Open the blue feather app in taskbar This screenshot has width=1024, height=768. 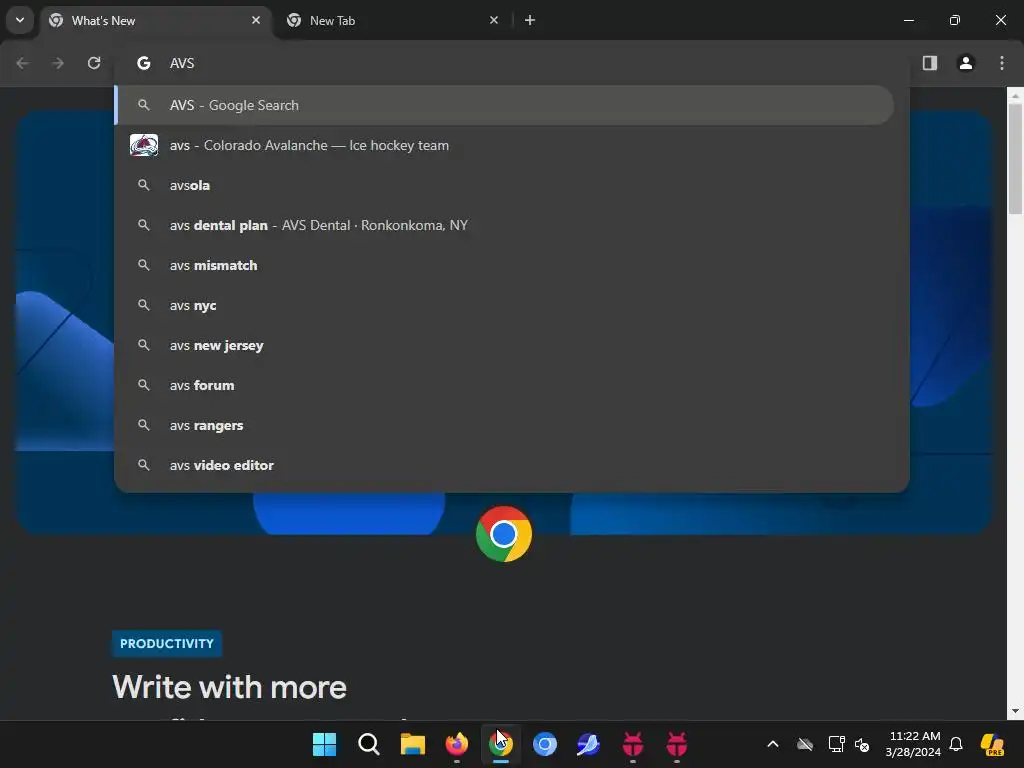[588, 744]
